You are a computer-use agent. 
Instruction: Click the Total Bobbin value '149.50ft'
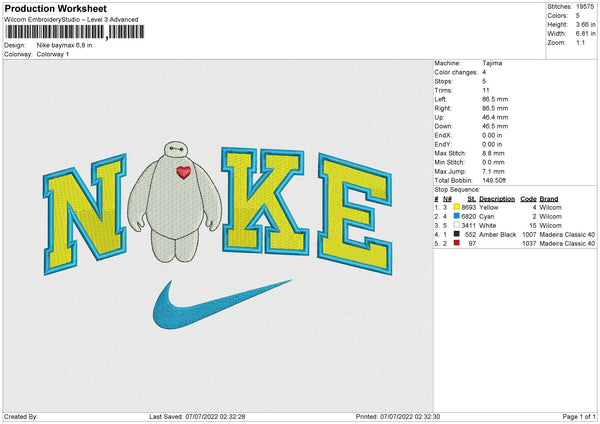(494, 180)
